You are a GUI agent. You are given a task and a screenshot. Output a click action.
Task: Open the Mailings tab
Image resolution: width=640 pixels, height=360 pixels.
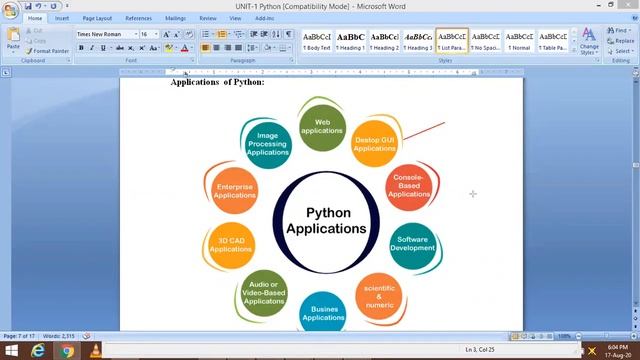coord(175,18)
